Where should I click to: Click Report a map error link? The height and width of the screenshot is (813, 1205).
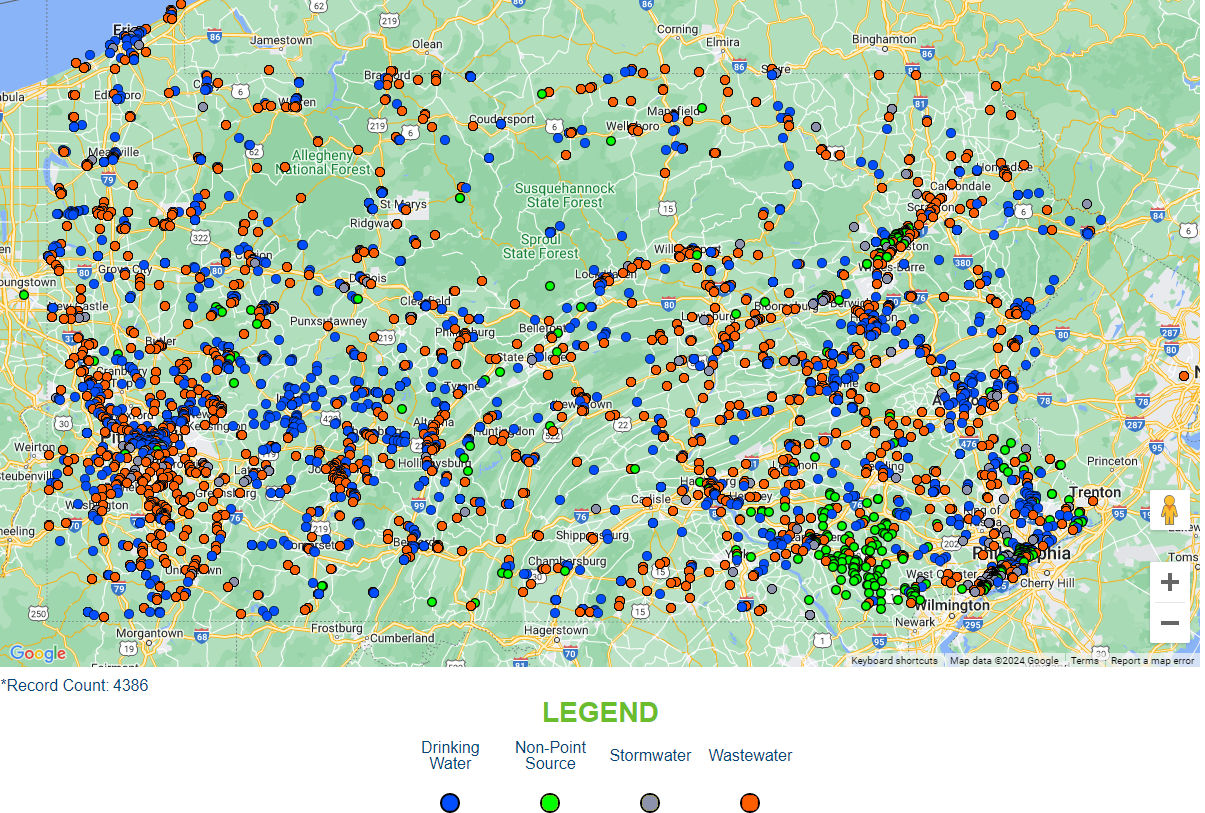click(1152, 661)
